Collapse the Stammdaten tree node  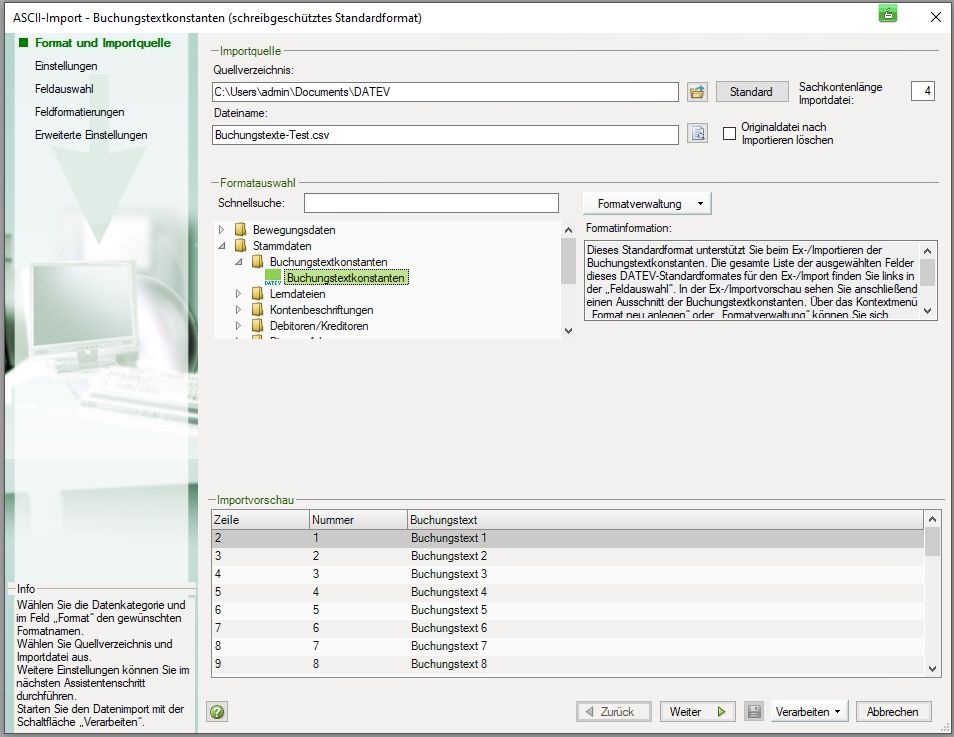click(x=221, y=246)
